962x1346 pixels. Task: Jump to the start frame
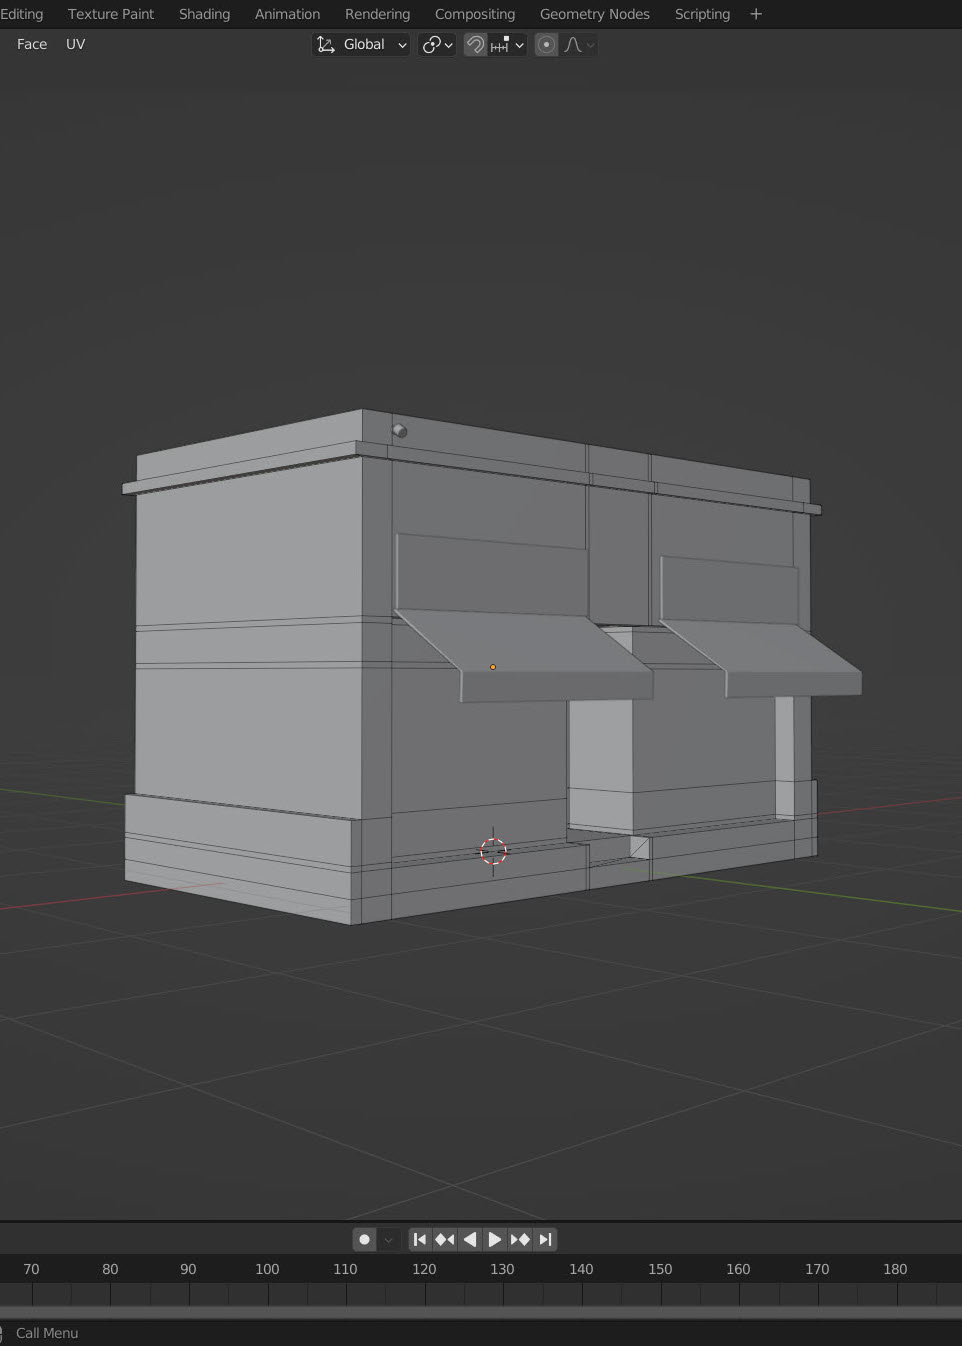(420, 1239)
